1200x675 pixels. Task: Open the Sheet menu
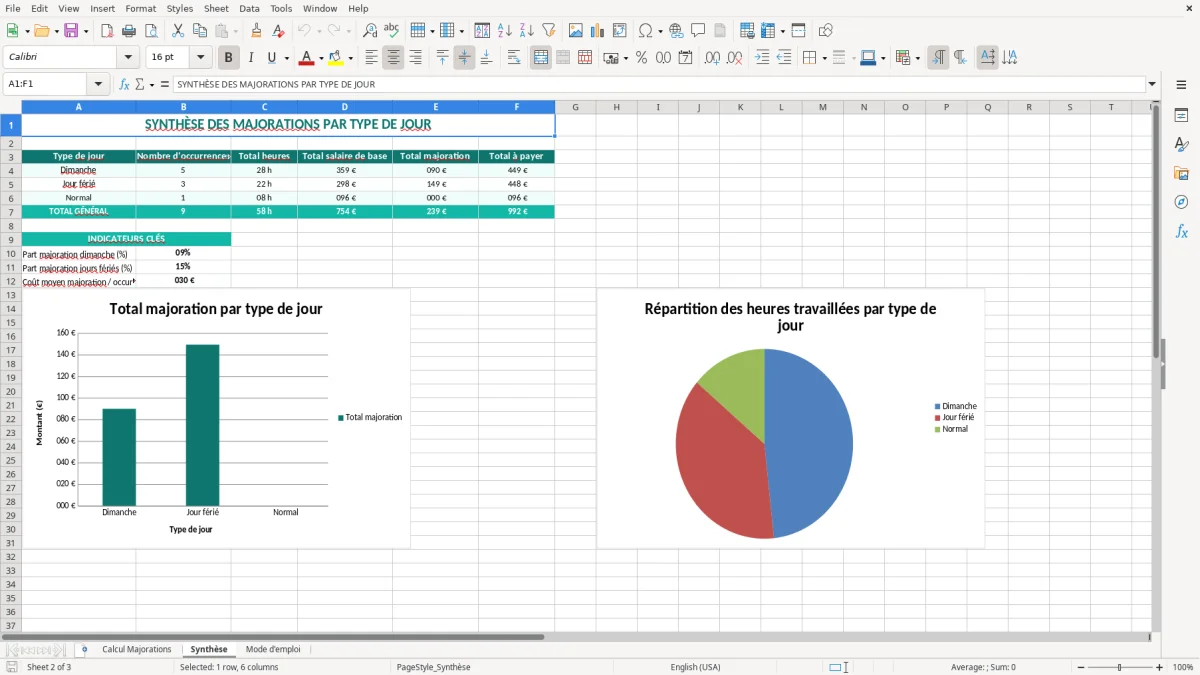(x=216, y=8)
